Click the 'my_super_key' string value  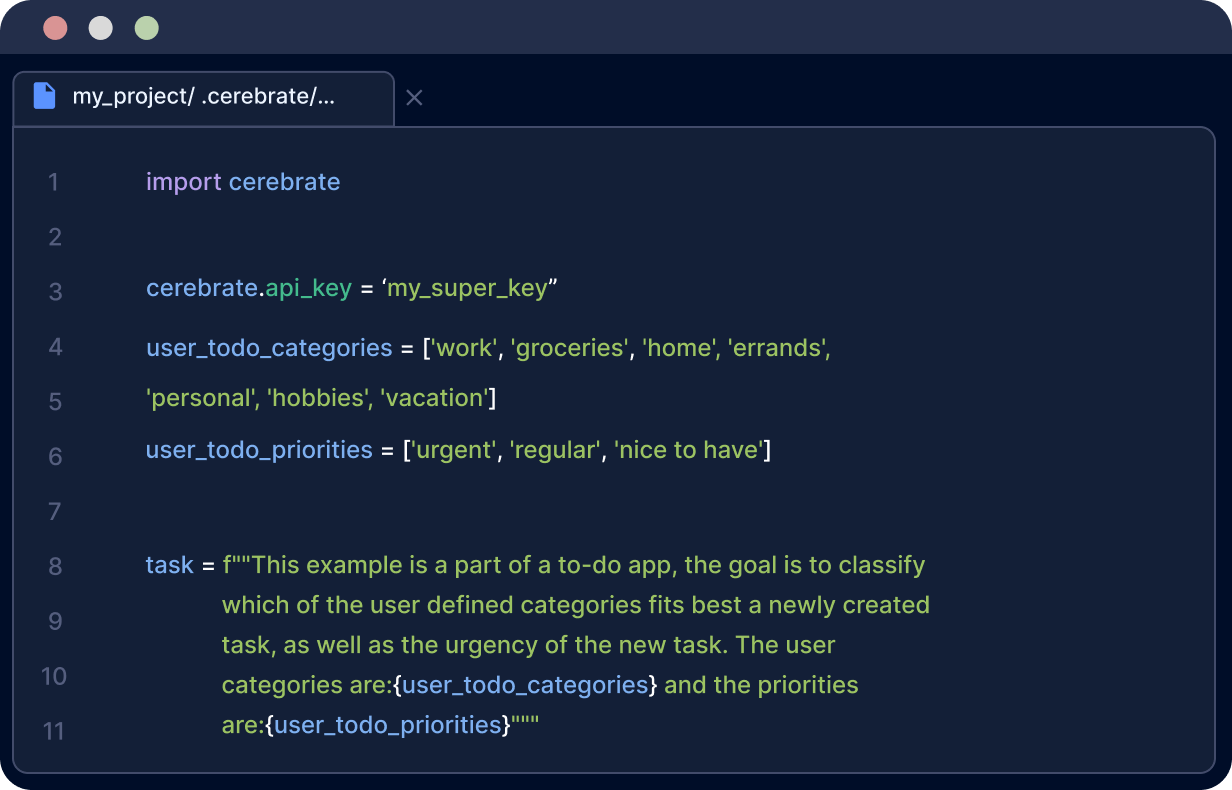point(468,289)
